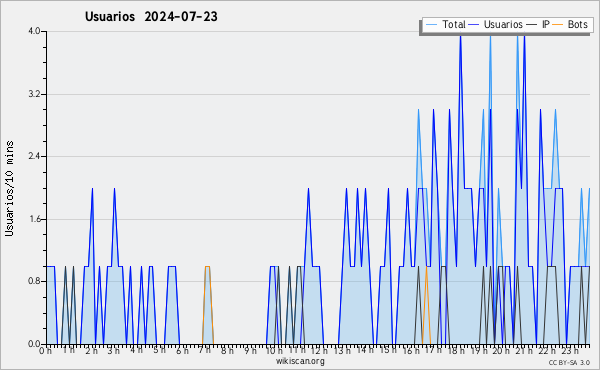The height and width of the screenshot is (370, 600).
Task: Click the '9 h' x-axis label
Action: (x=250, y=351)
